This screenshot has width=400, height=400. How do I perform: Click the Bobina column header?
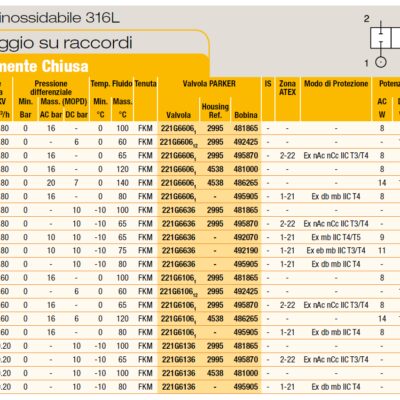point(246,115)
